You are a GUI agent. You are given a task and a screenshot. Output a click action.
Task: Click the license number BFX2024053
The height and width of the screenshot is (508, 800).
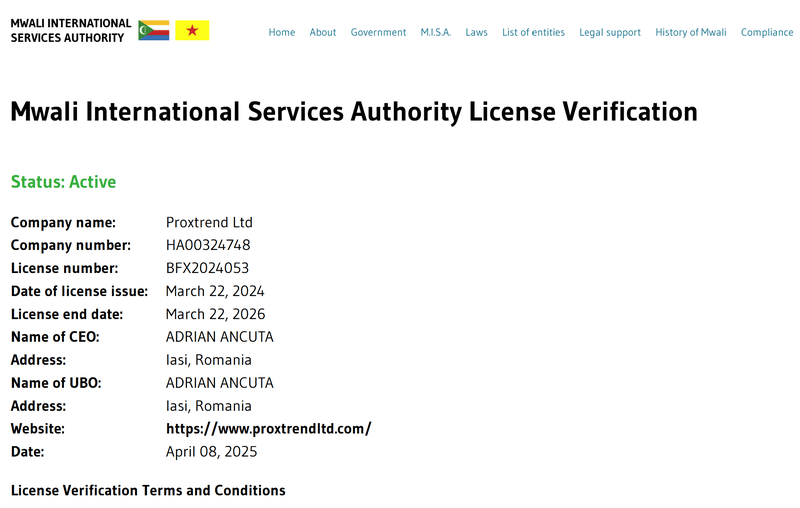(207, 268)
